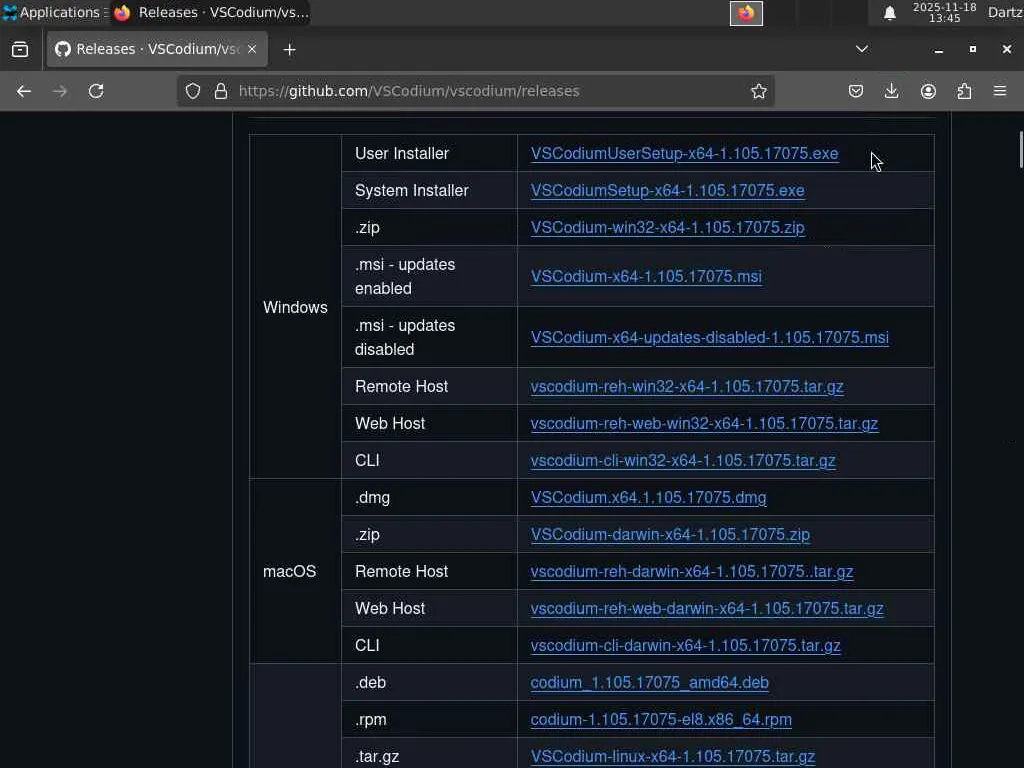Save page to Pocket
1024x768 pixels.
pyautogui.click(x=856, y=91)
